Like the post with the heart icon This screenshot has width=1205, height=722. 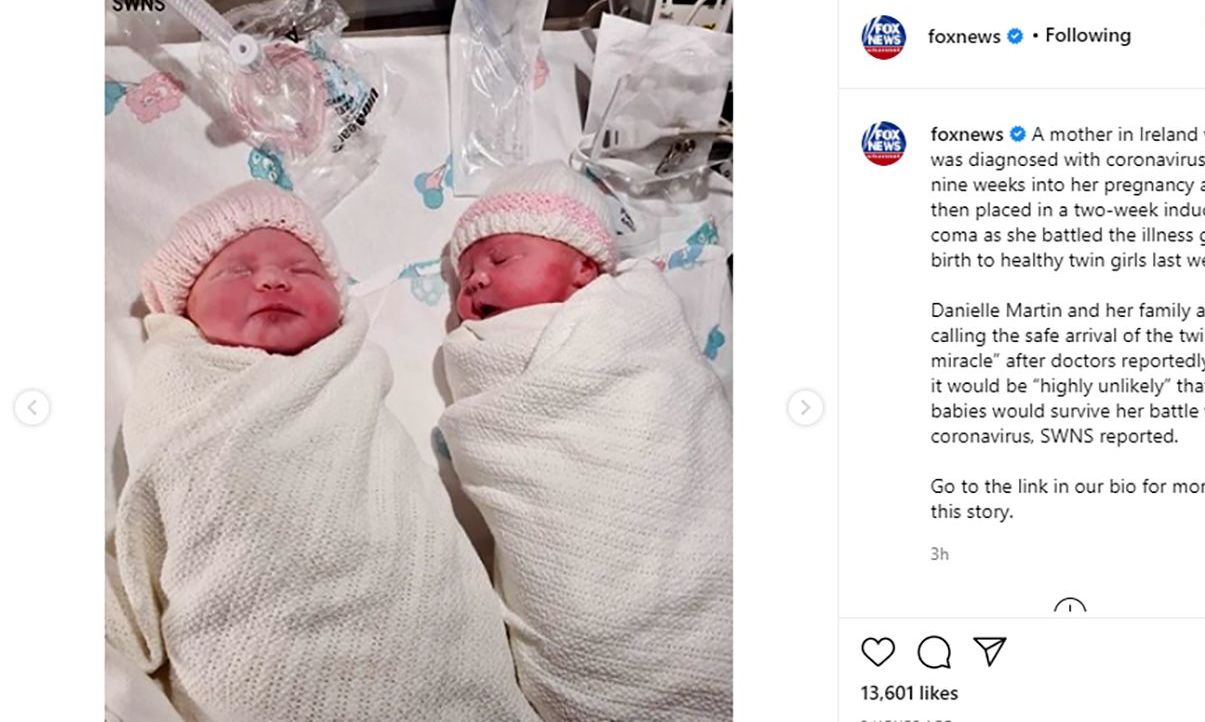pos(878,652)
